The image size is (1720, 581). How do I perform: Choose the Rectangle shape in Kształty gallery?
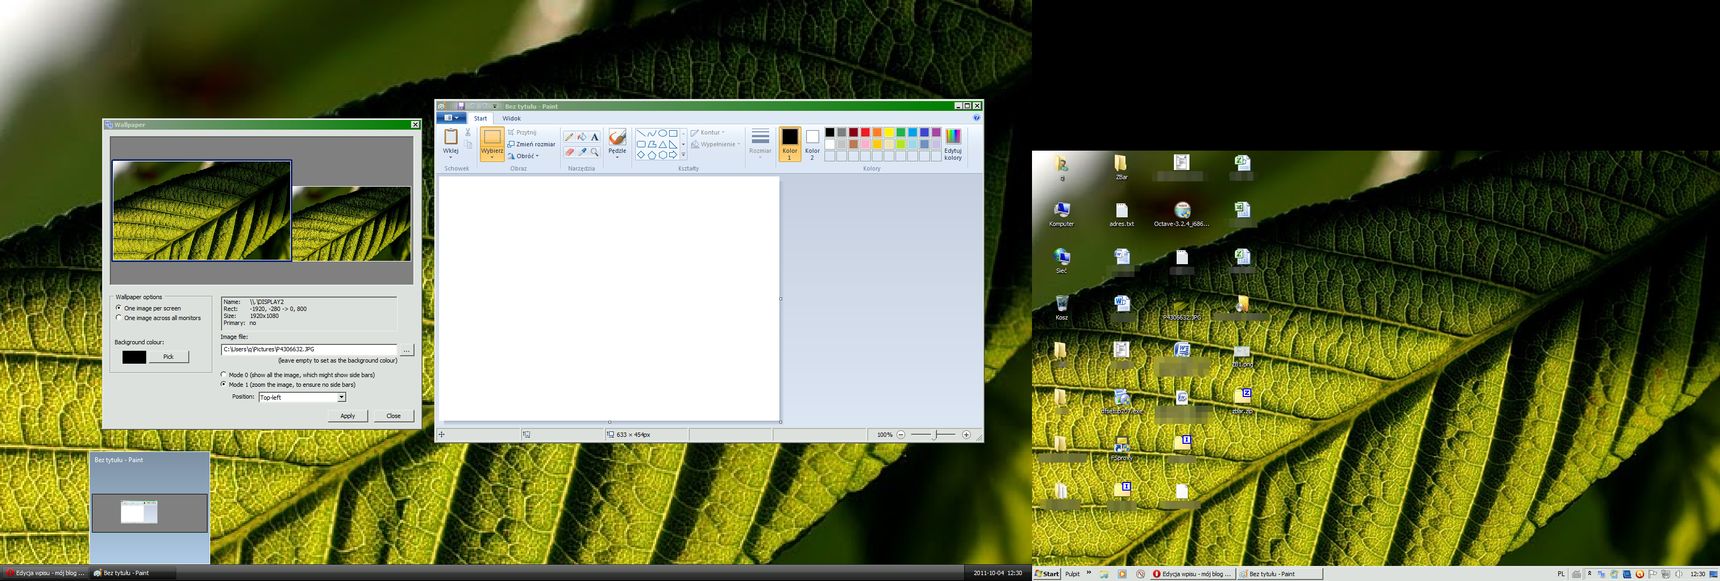(x=673, y=133)
